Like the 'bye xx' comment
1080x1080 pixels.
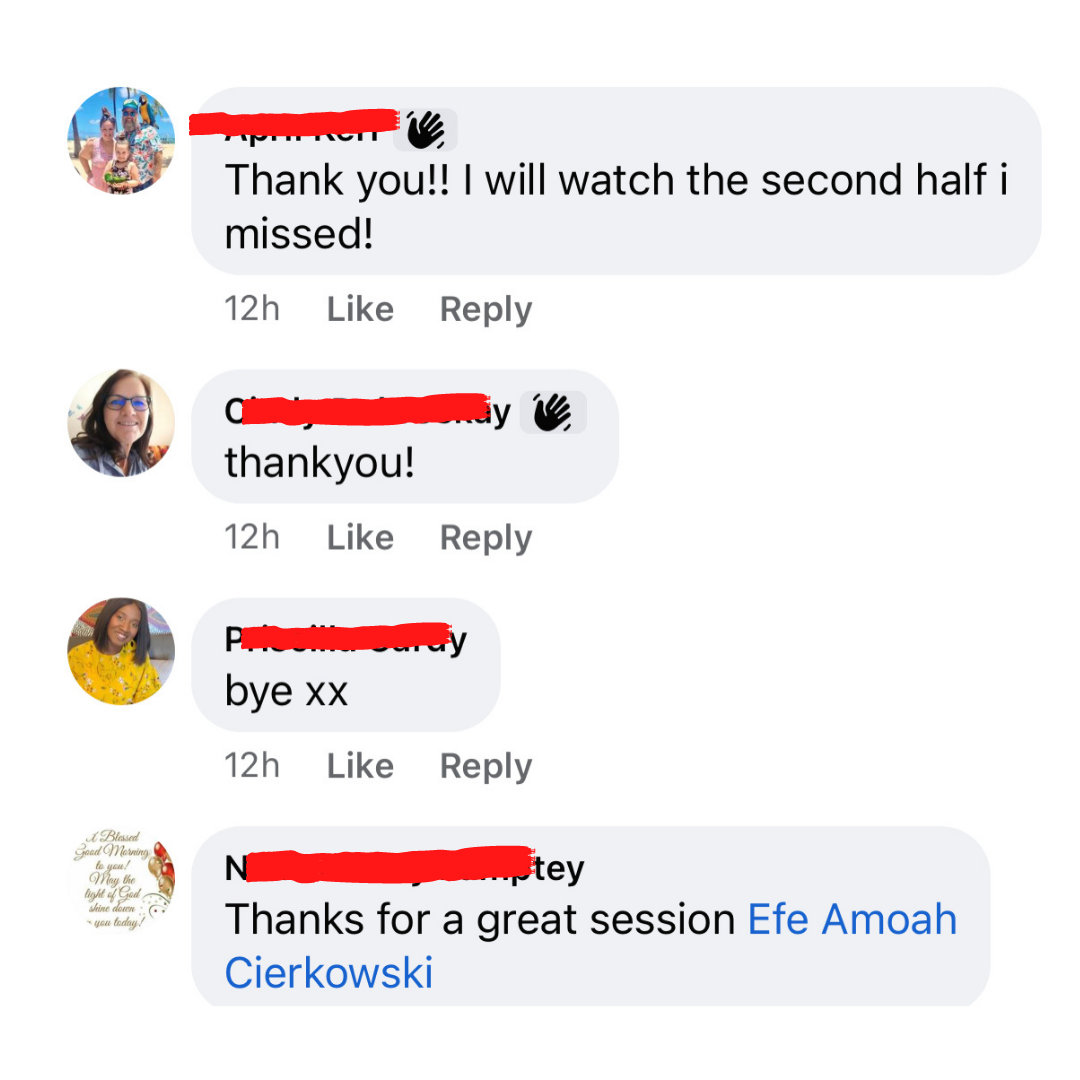pyautogui.click(x=360, y=766)
